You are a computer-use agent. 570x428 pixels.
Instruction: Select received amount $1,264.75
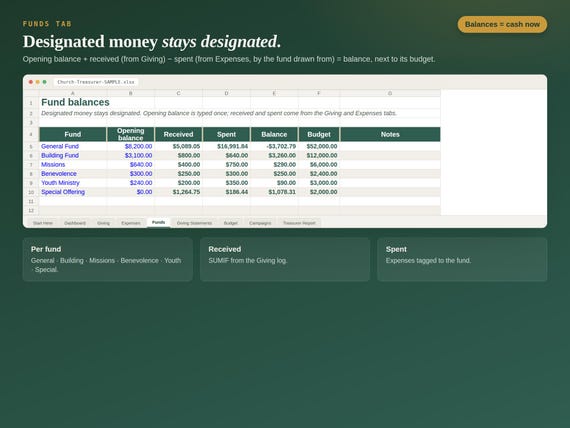(178, 192)
